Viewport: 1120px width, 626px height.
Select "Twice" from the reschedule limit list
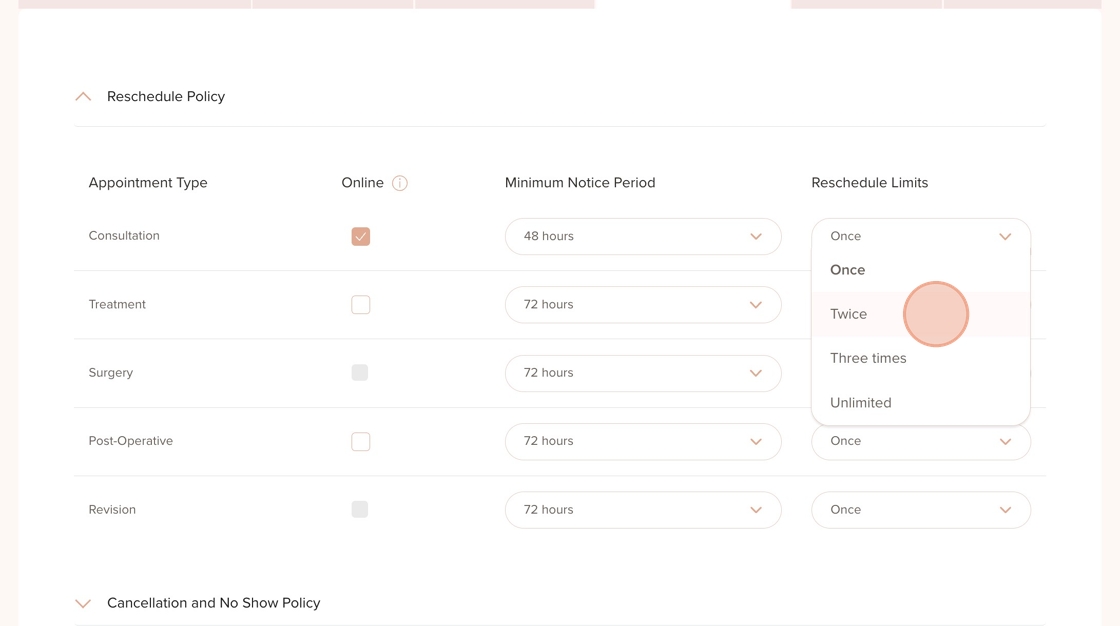click(849, 314)
